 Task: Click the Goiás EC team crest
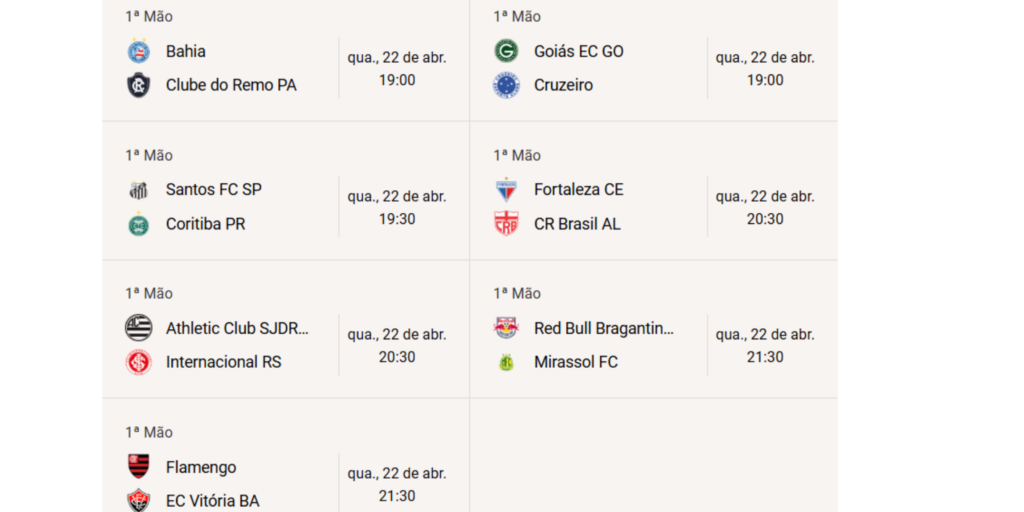pyautogui.click(x=506, y=51)
